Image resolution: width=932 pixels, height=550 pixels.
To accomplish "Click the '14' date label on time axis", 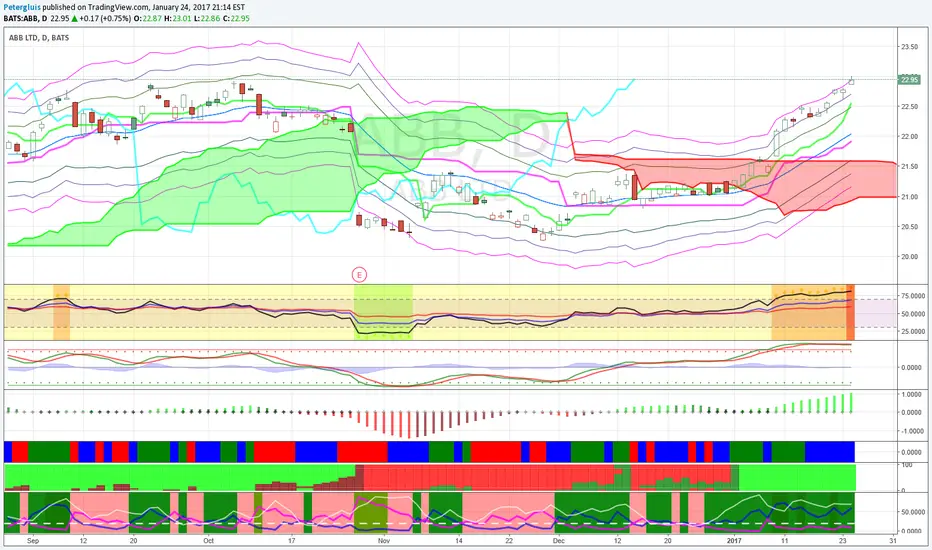I will click(459, 541).
